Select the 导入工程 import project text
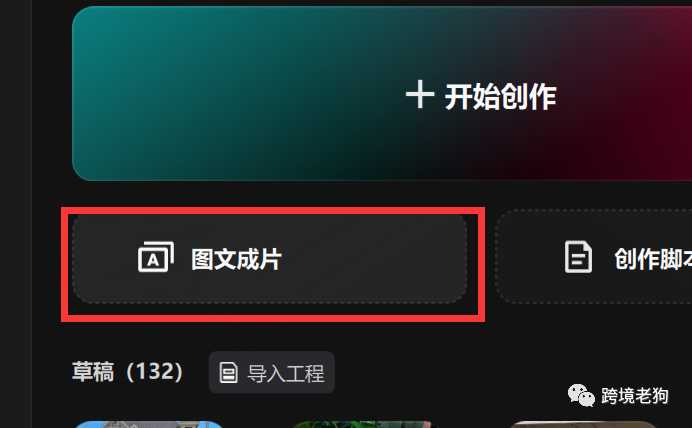 pyautogui.click(x=286, y=373)
